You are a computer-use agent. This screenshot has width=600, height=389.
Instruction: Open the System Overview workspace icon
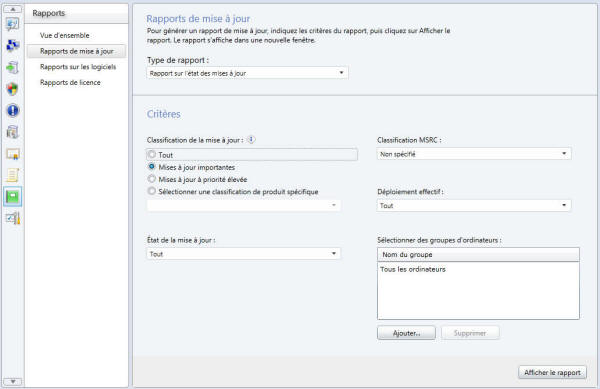12,24
